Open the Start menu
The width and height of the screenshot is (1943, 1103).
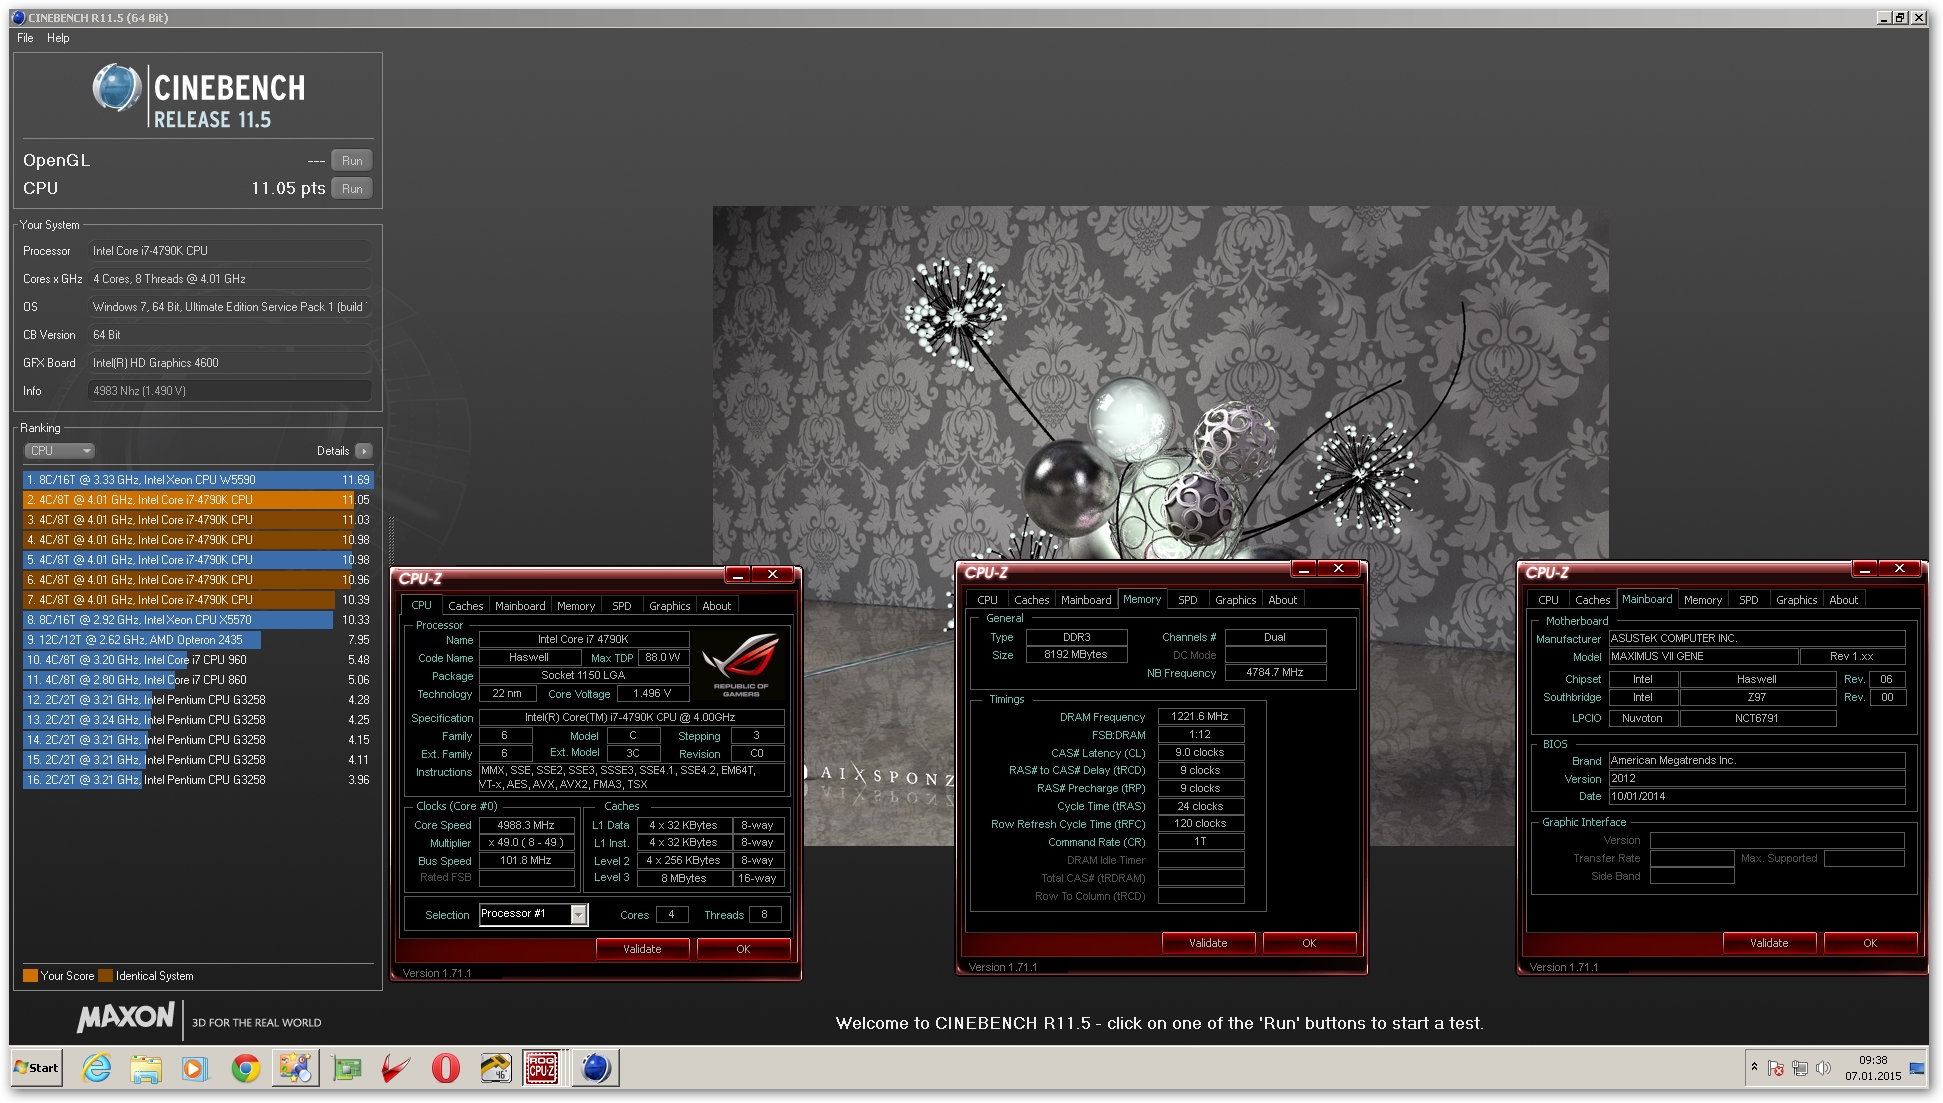point(36,1068)
